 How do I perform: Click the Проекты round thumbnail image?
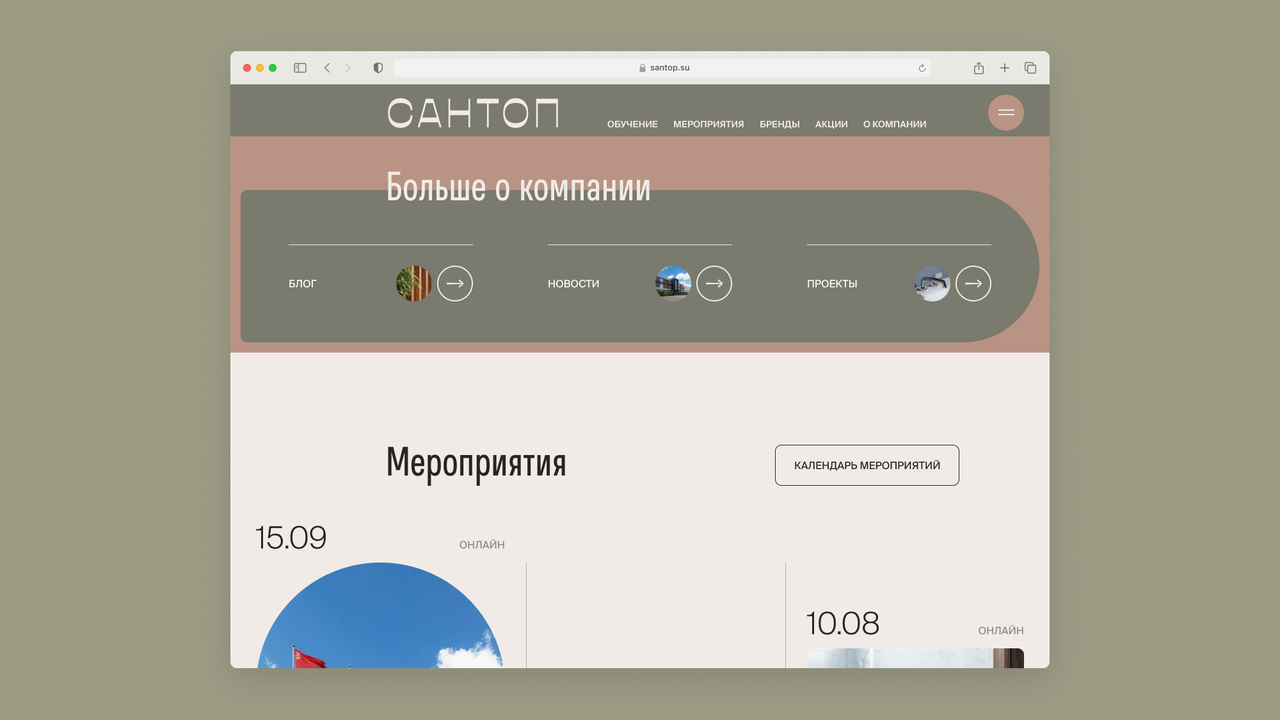point(932,283)
